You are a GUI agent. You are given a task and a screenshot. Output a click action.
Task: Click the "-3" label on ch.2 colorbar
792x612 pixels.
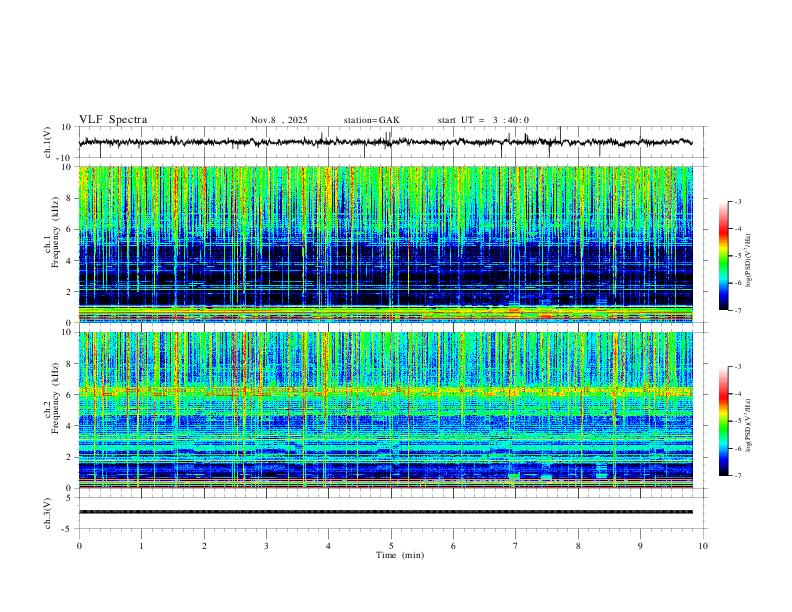click(738, 367)
